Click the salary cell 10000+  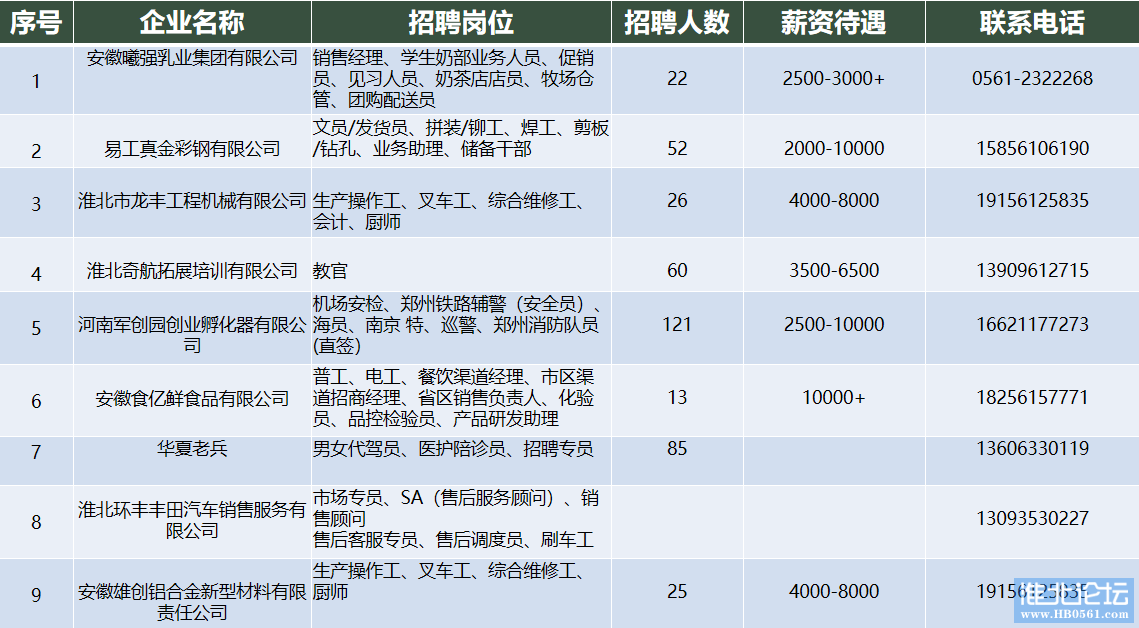[833, 397]
